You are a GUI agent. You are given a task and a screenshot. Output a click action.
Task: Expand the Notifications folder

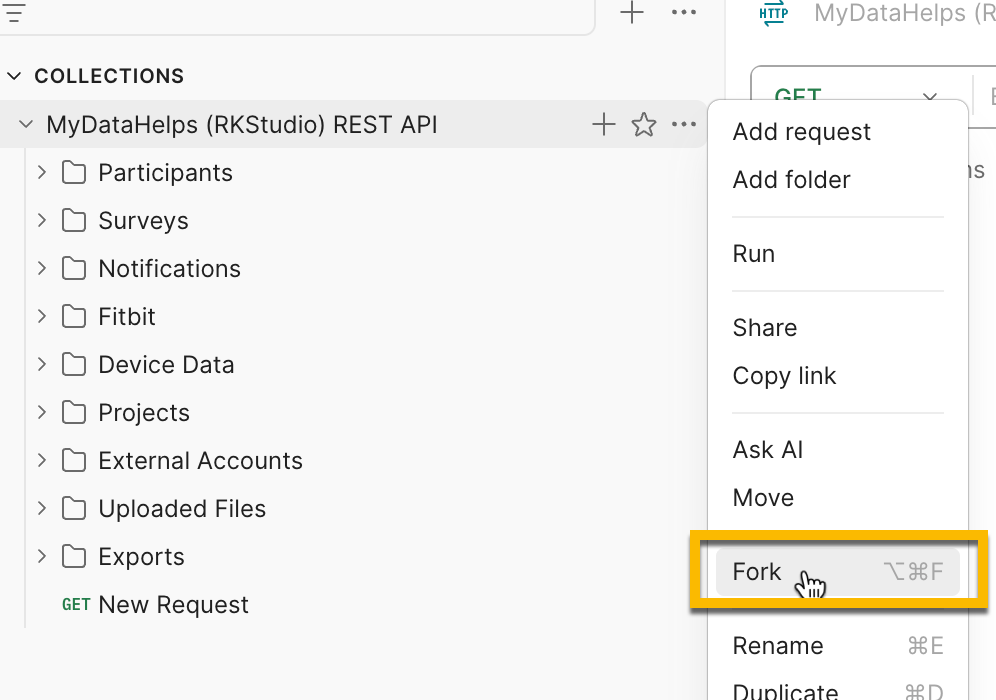click(x=42, y=269)
